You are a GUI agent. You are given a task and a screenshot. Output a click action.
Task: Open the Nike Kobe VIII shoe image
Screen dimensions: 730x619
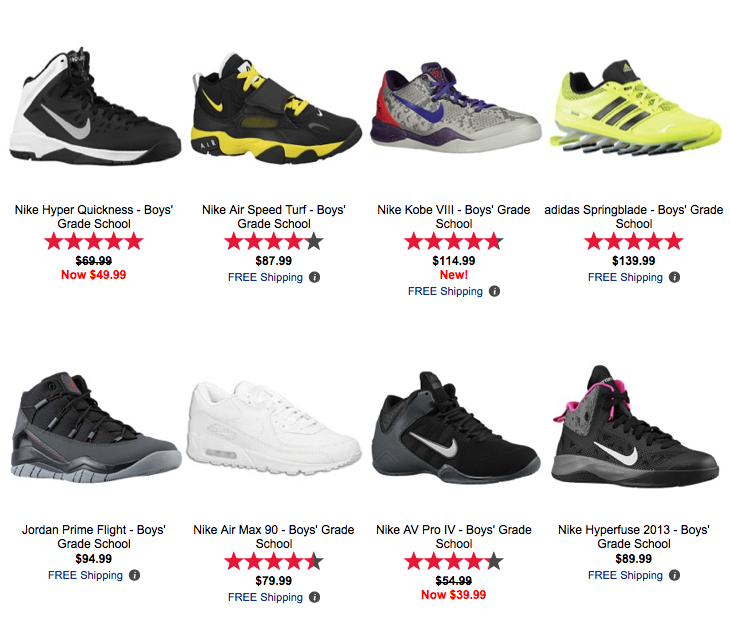click(455, 107)
